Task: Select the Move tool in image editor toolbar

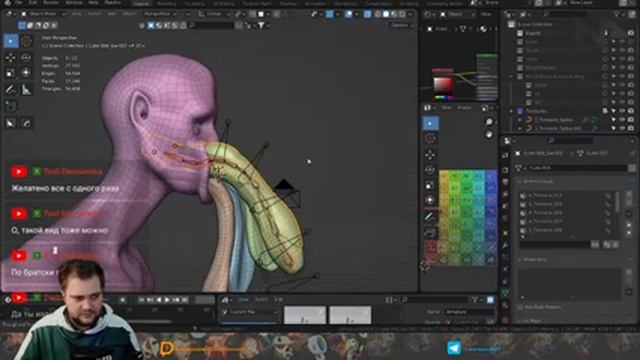Action: pyautogui.click(x=430, y=155)
